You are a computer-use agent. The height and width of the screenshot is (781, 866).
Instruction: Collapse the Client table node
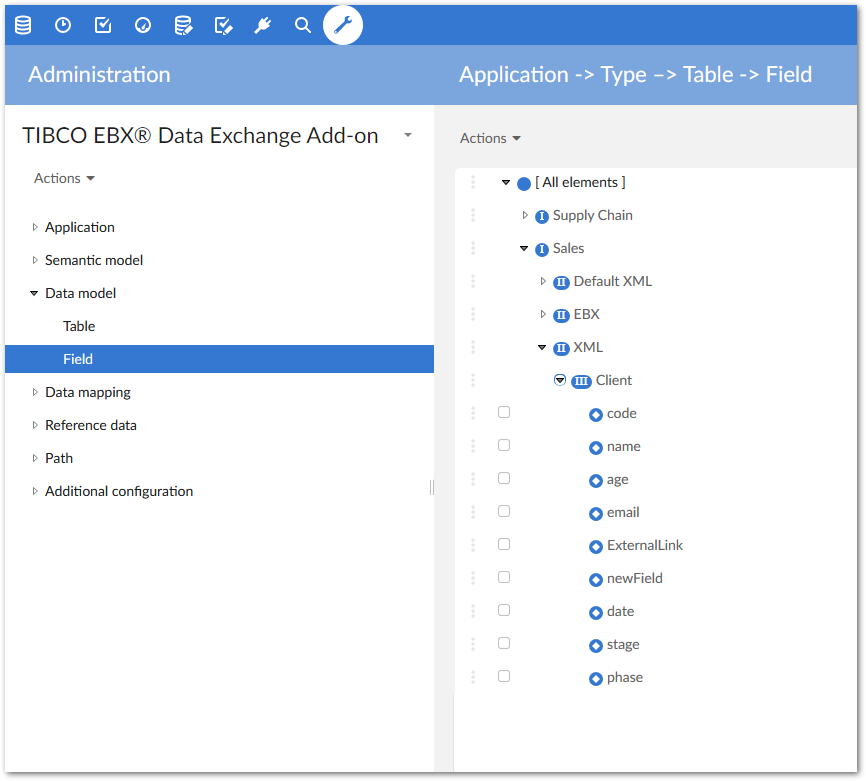[x=560, y=380]
